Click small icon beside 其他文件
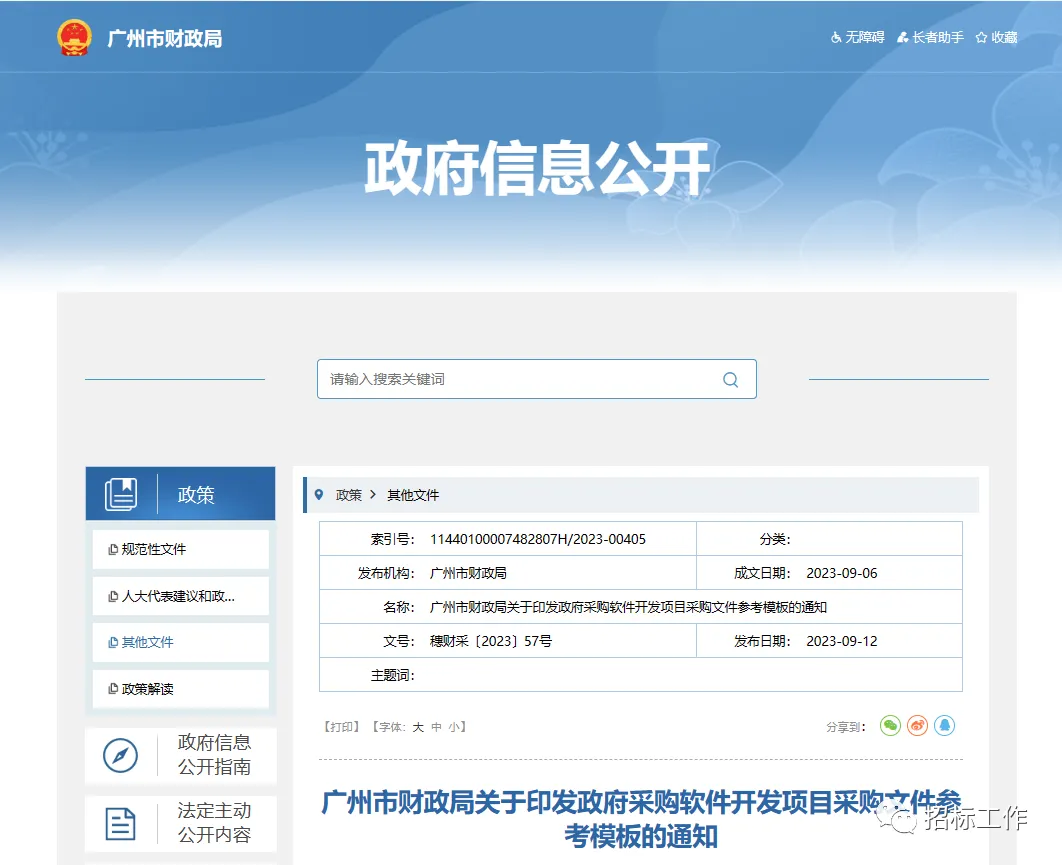Screen dimensions: 1062x865 [113, 642]
